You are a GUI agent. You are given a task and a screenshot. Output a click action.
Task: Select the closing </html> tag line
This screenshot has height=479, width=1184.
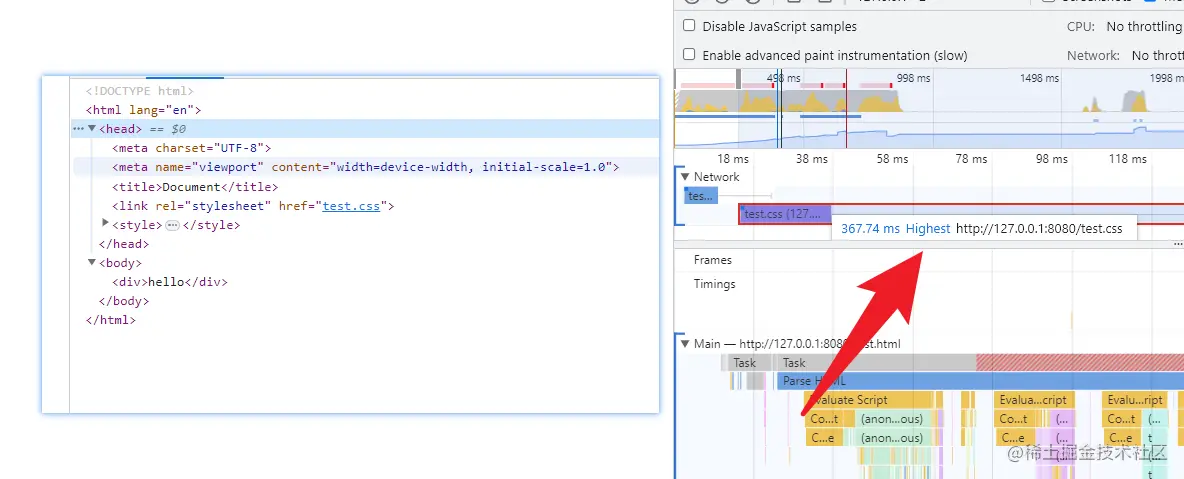pos(111,320)
